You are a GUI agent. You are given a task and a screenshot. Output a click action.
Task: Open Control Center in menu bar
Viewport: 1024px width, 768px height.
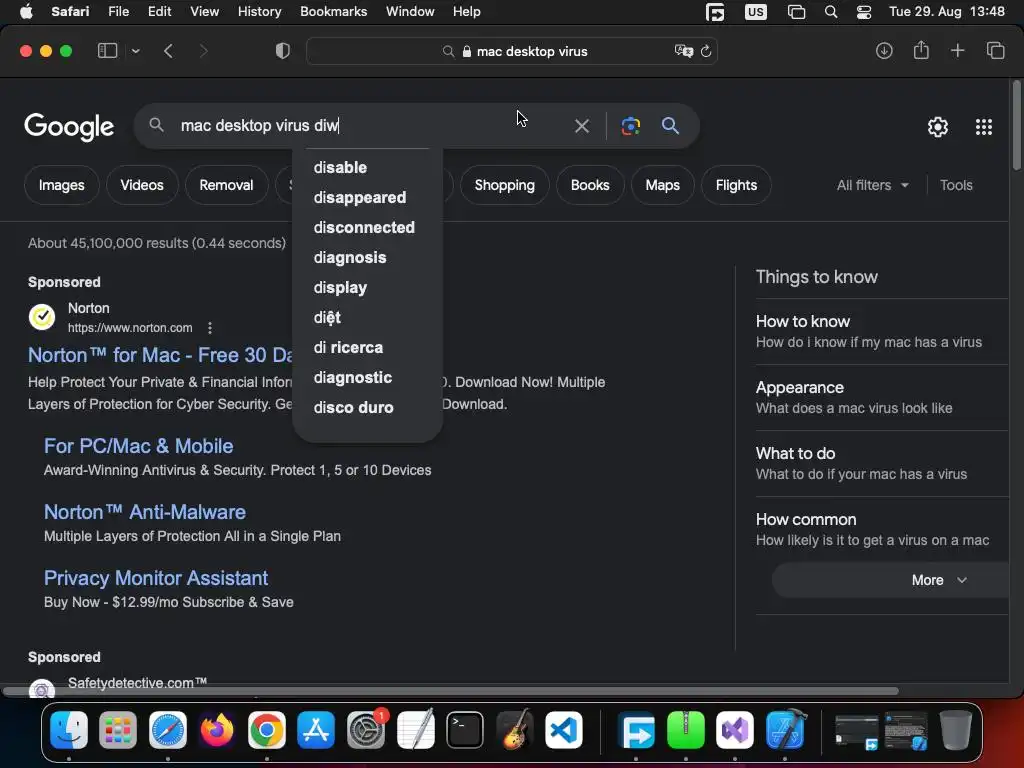pyautogui.click(x=864, y=12)
